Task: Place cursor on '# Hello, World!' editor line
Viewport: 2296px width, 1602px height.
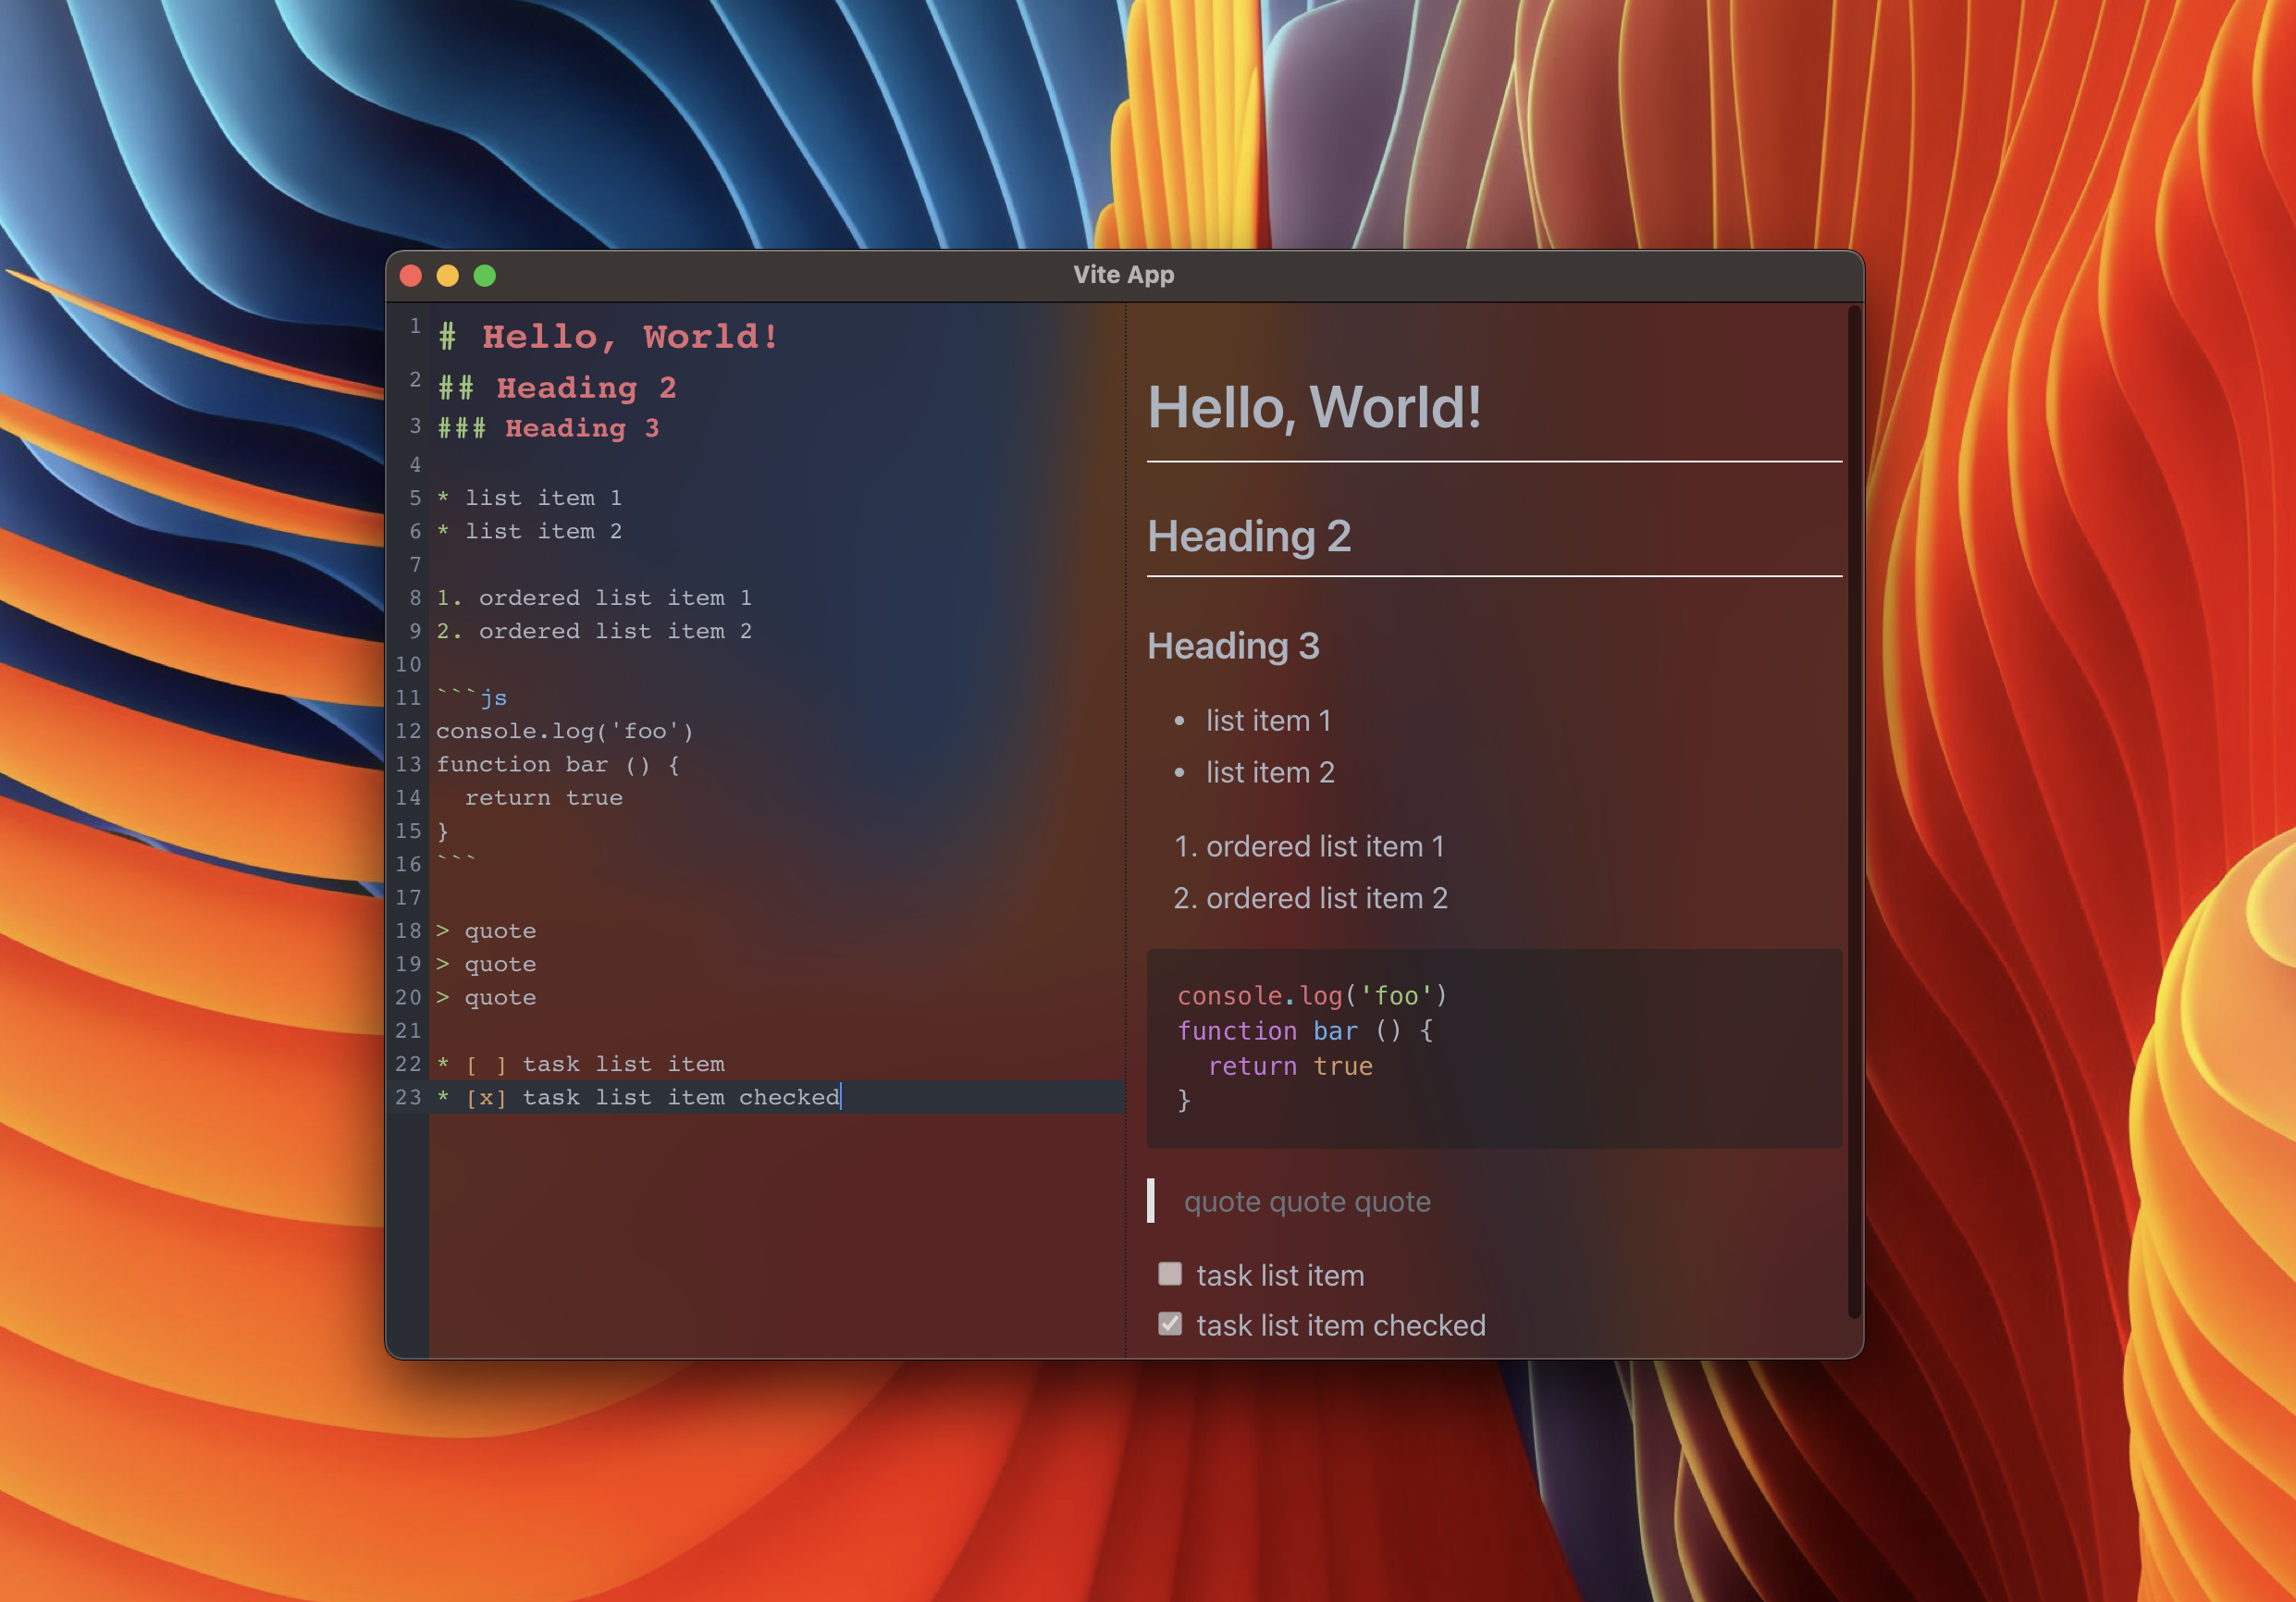Action: 608,337
